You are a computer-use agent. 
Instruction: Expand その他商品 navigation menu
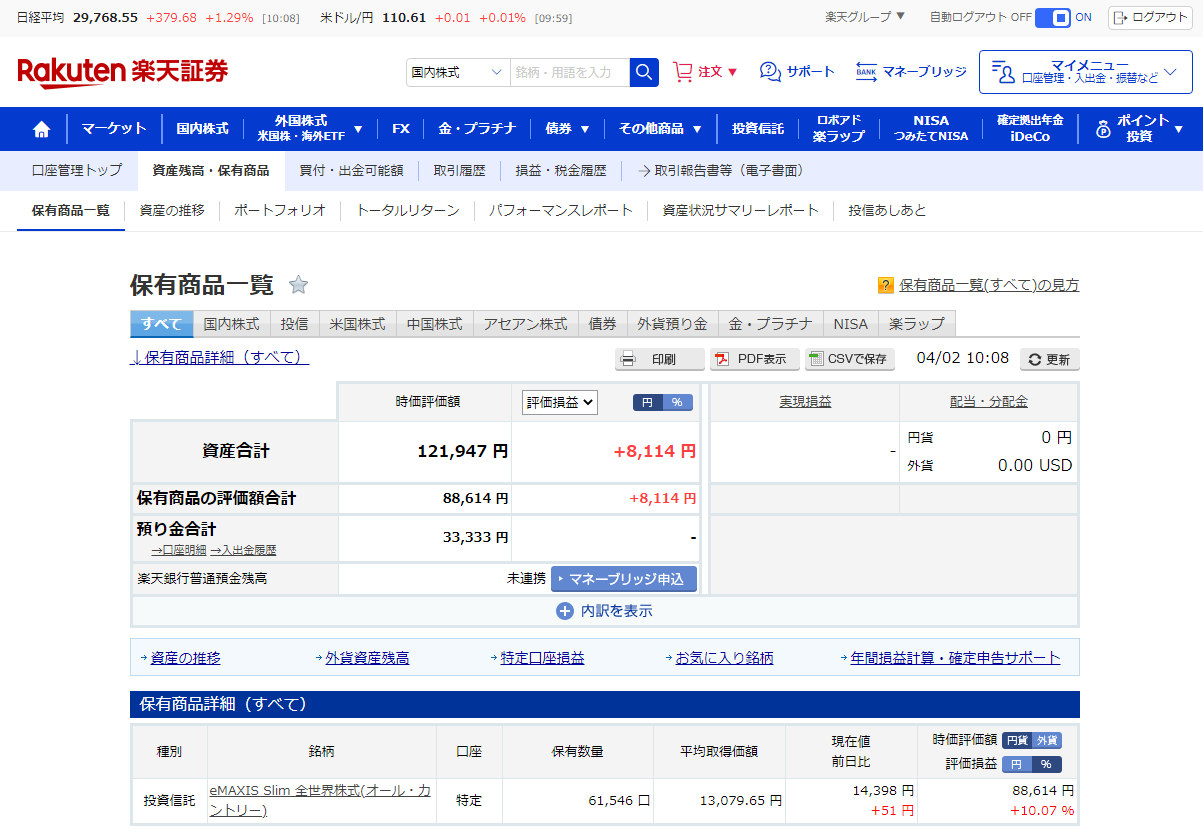click(x=660, y=129)
